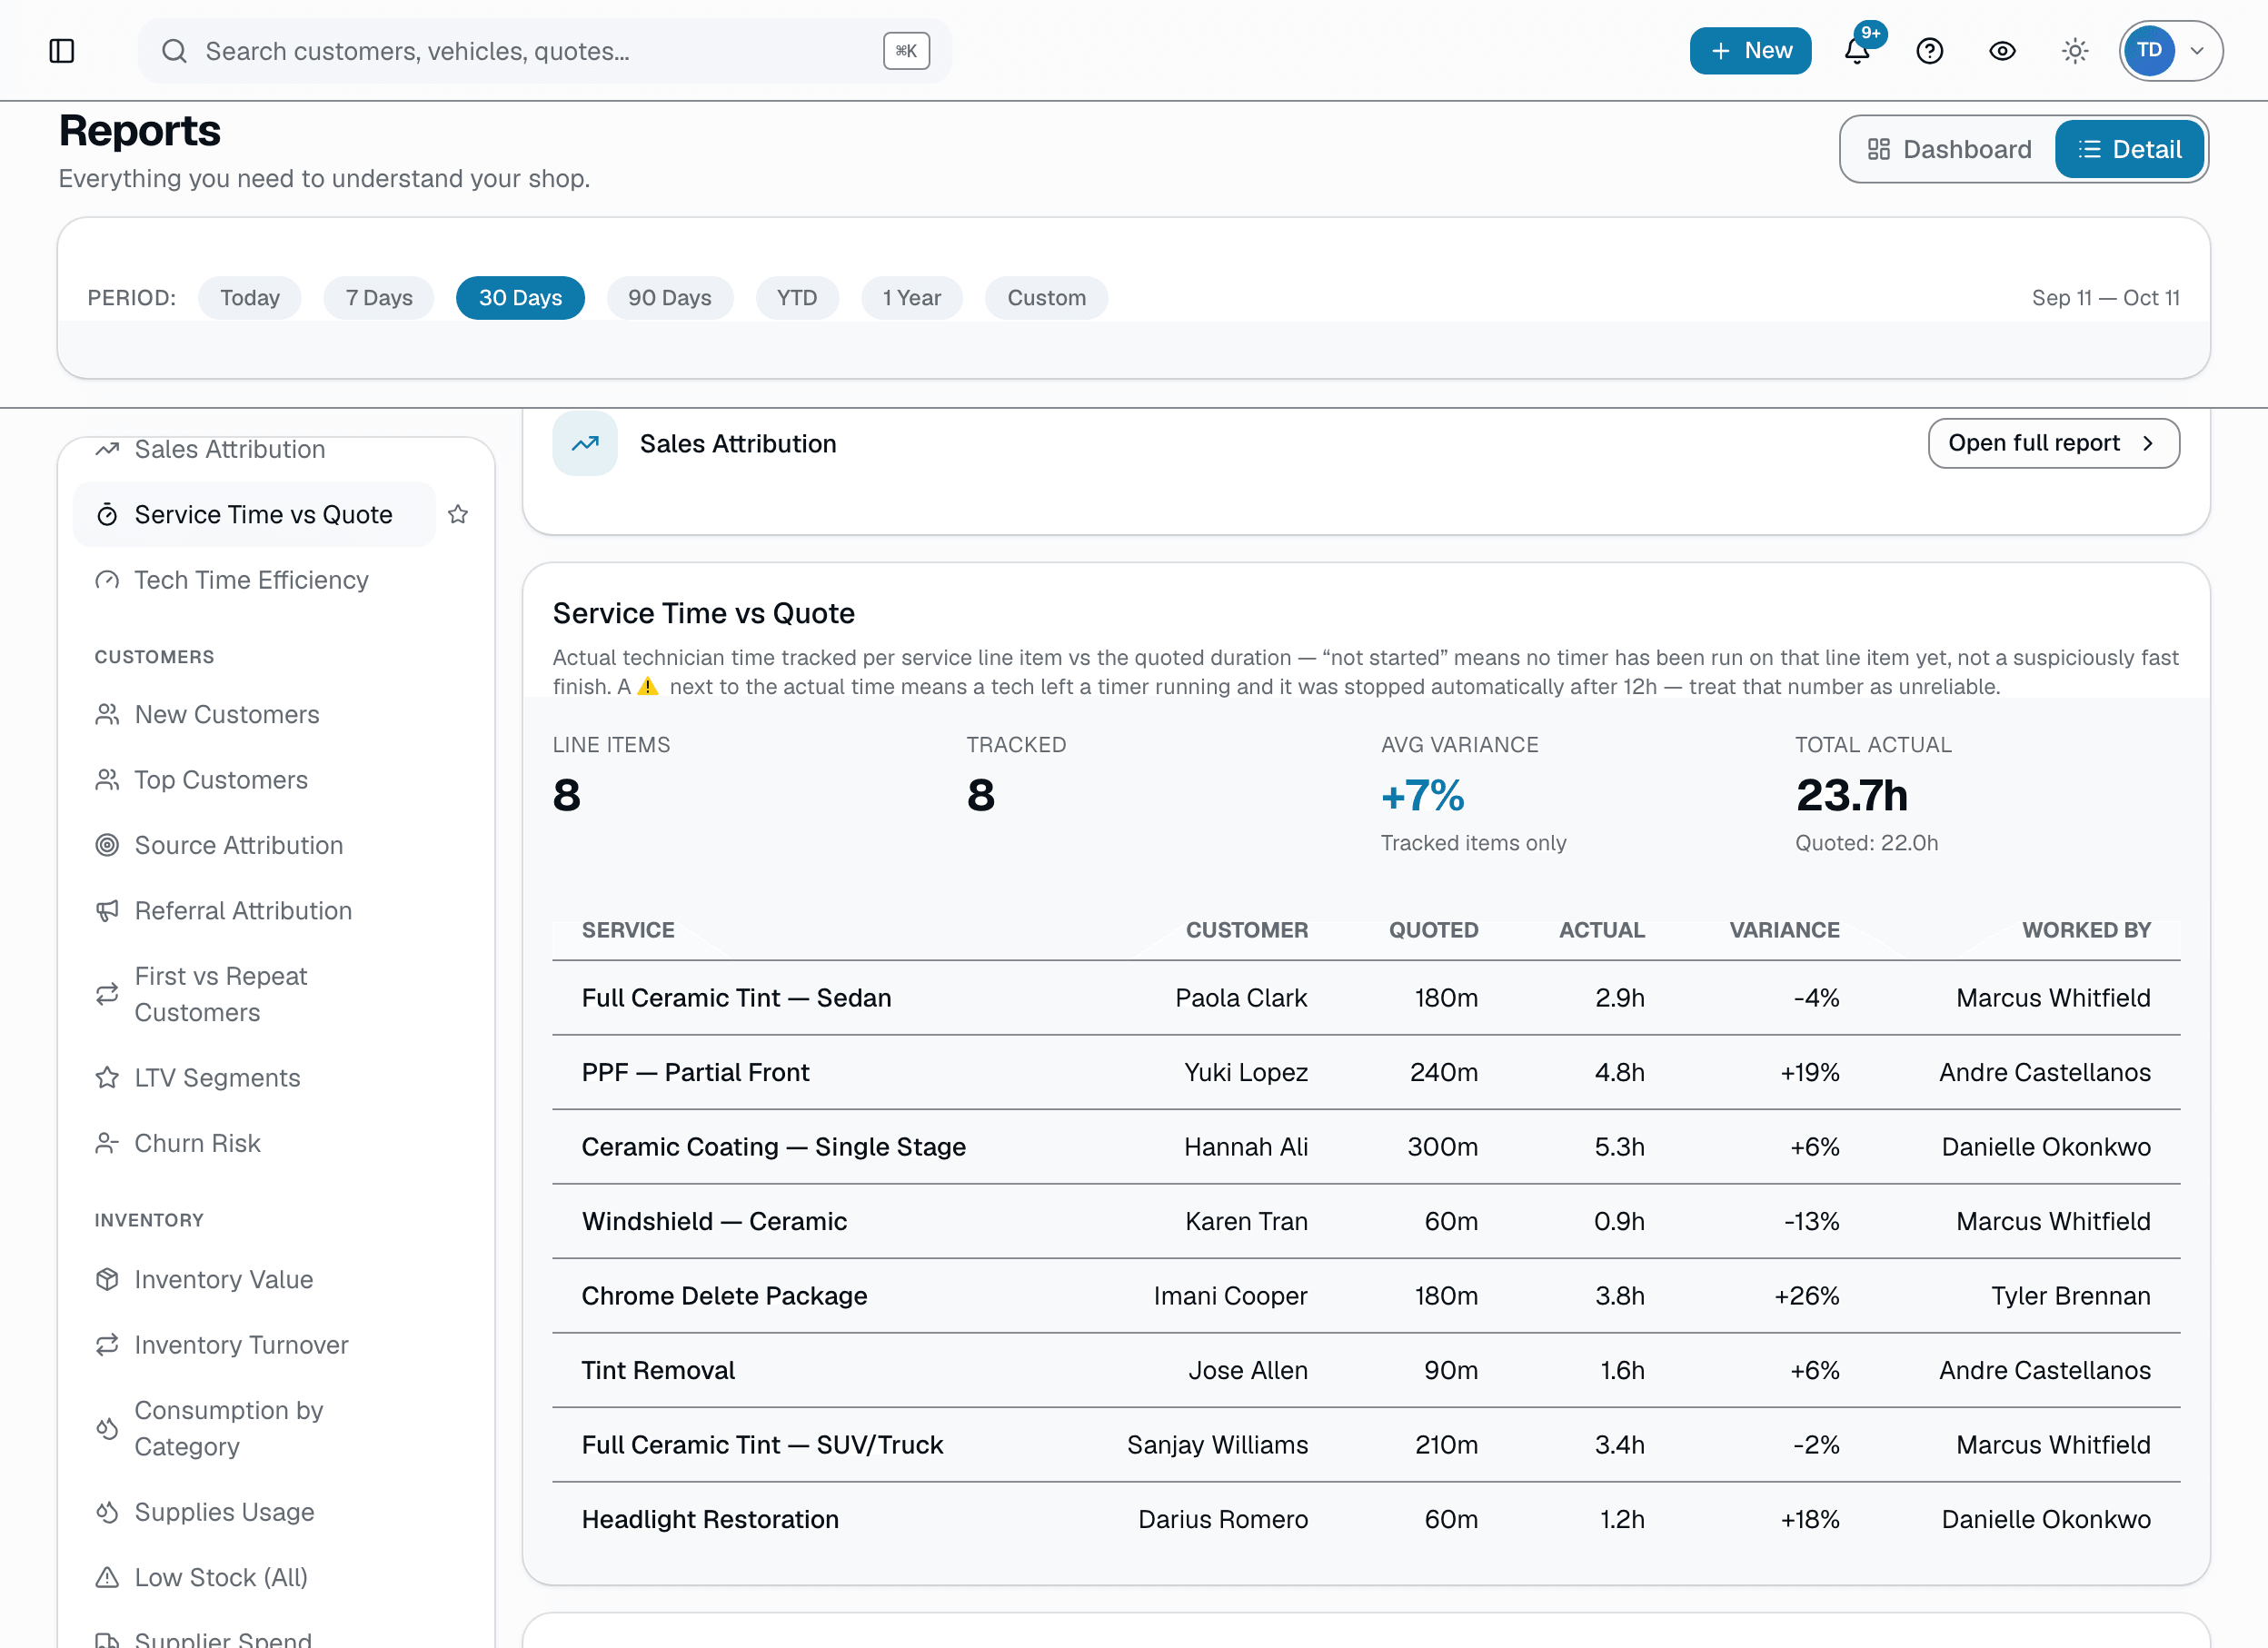The width and height of the screenshot is (2268, 1648).
Task: Click the New button
Action: [1750, 51]
